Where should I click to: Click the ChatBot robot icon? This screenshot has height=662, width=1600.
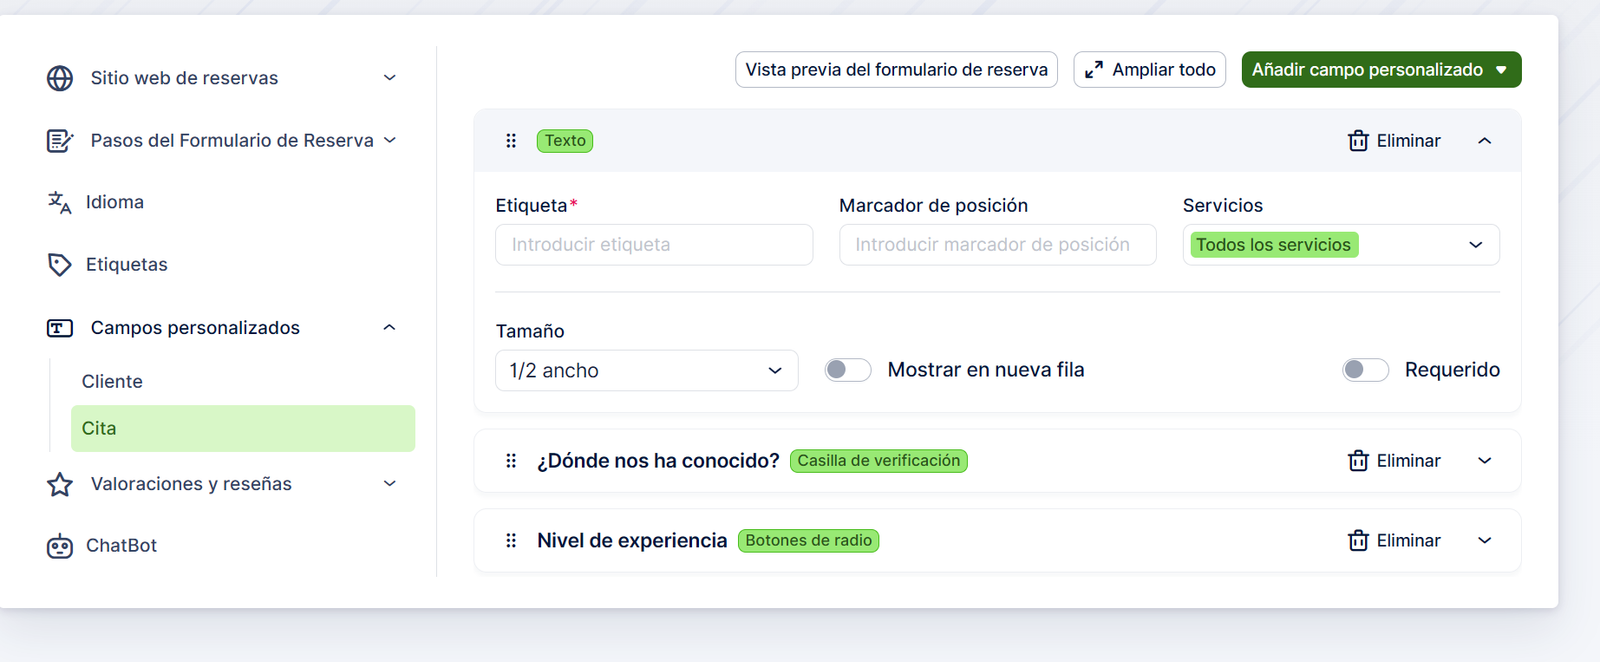point(60,546)
